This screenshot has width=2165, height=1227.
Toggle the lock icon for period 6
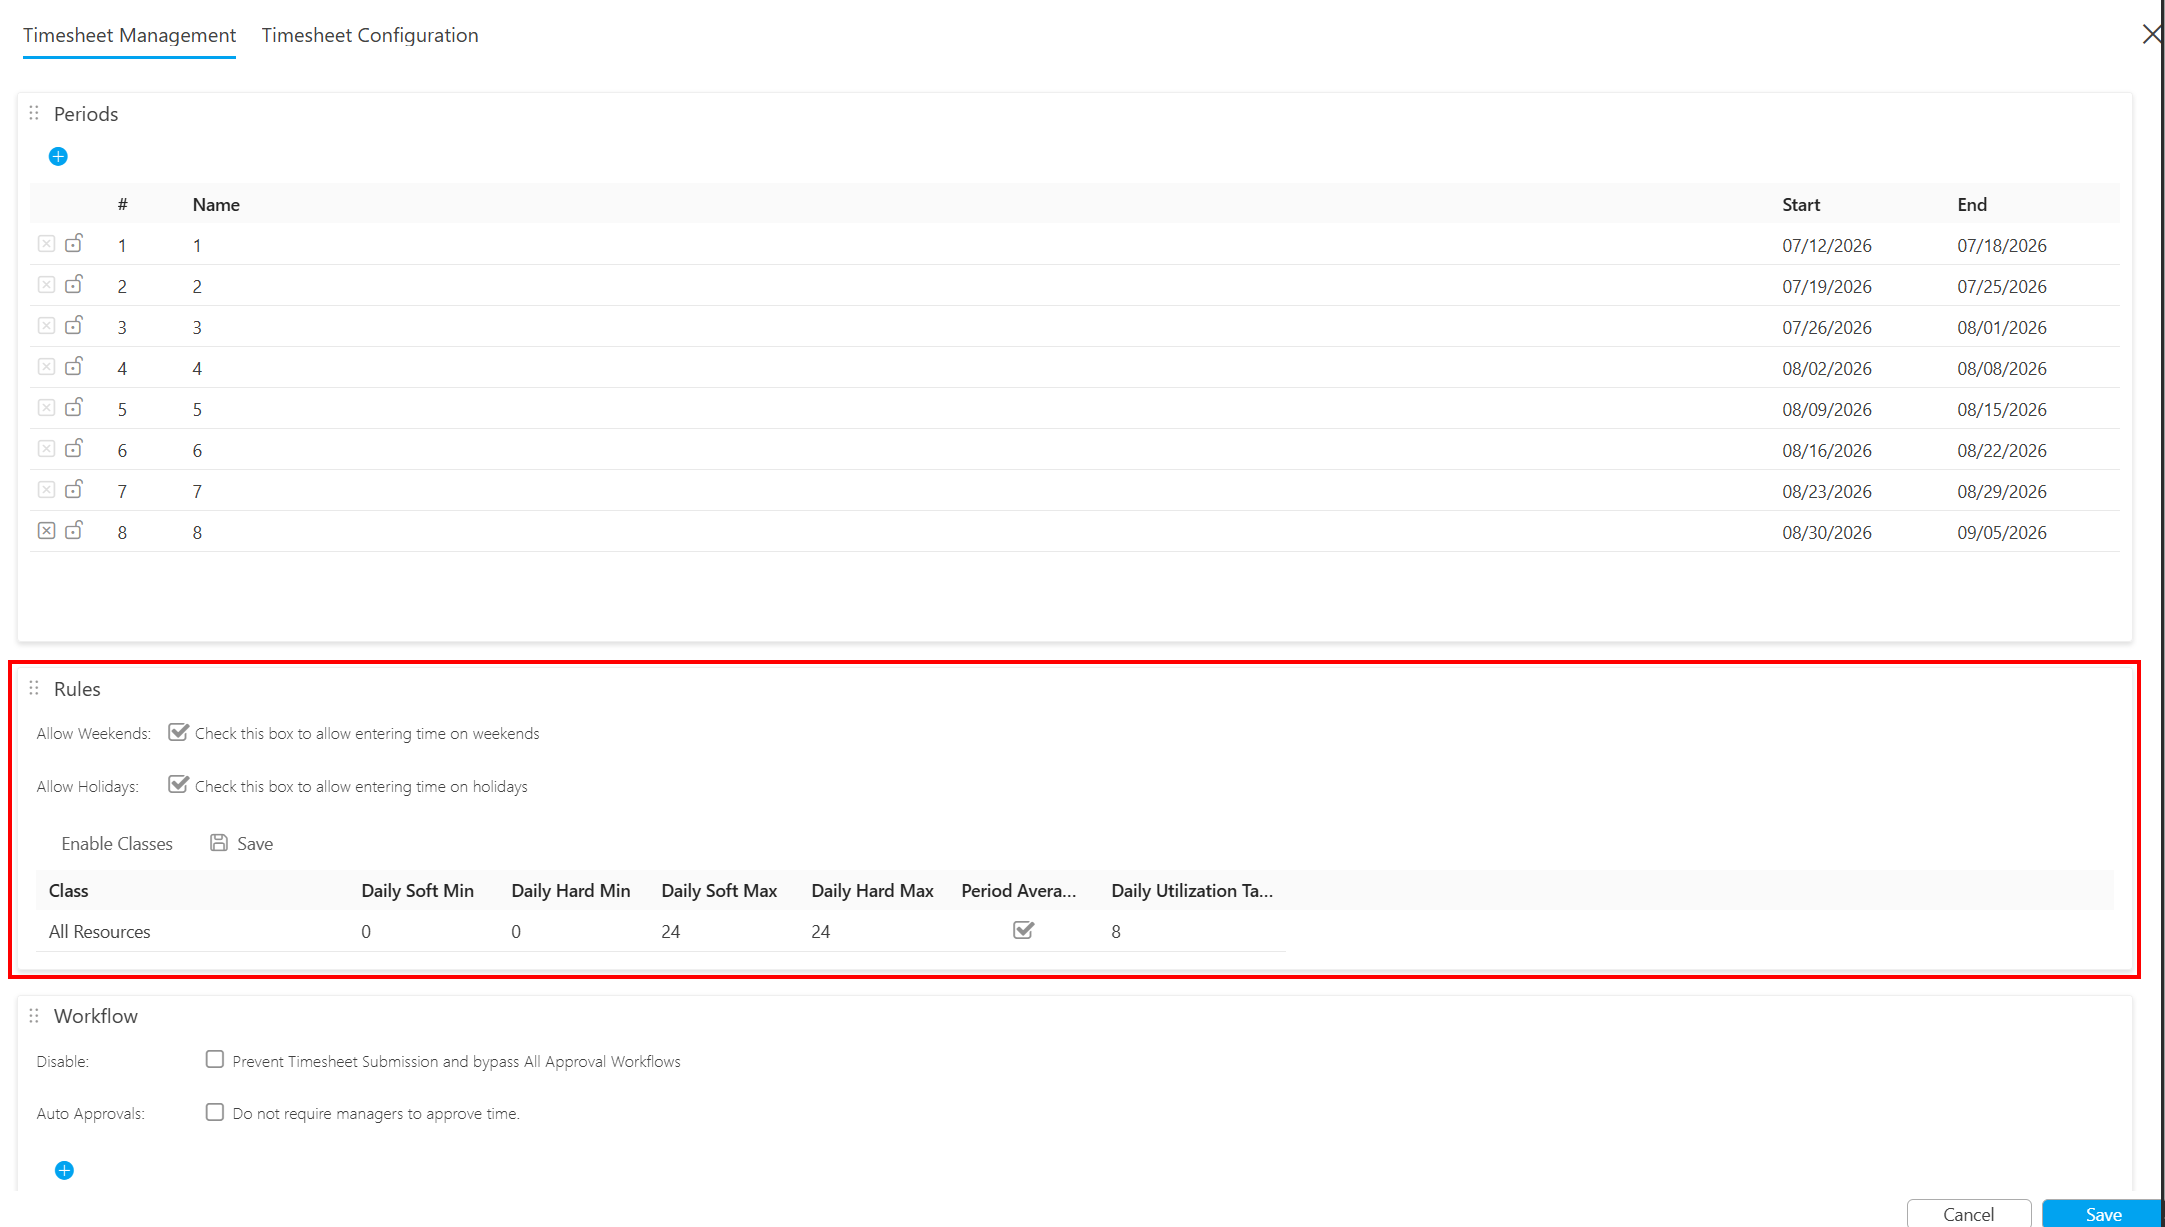pyautogui.click(x=74, y=448)
